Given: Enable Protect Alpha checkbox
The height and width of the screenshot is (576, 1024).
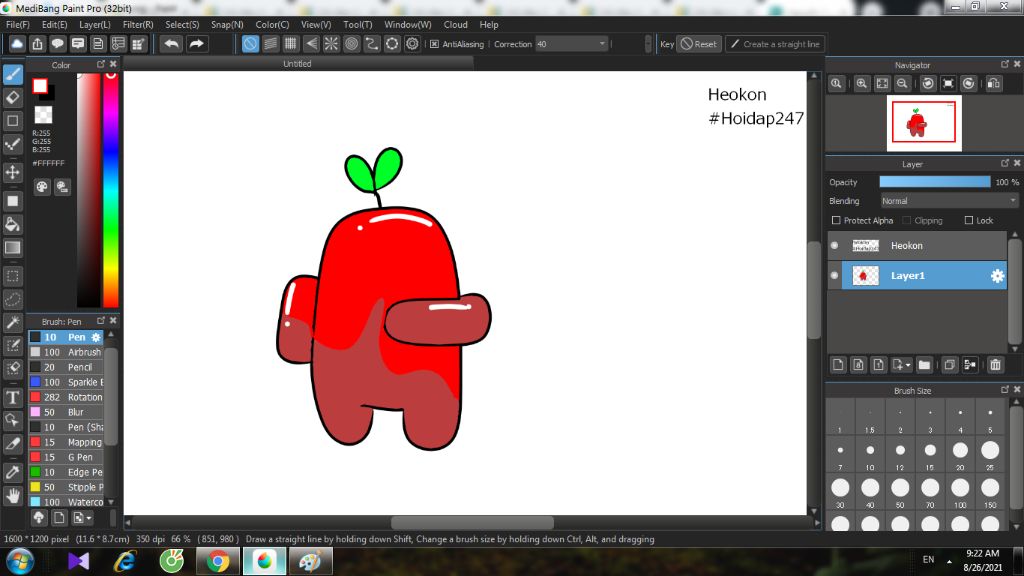Looking at the screenshot, I should coord(836,221).
